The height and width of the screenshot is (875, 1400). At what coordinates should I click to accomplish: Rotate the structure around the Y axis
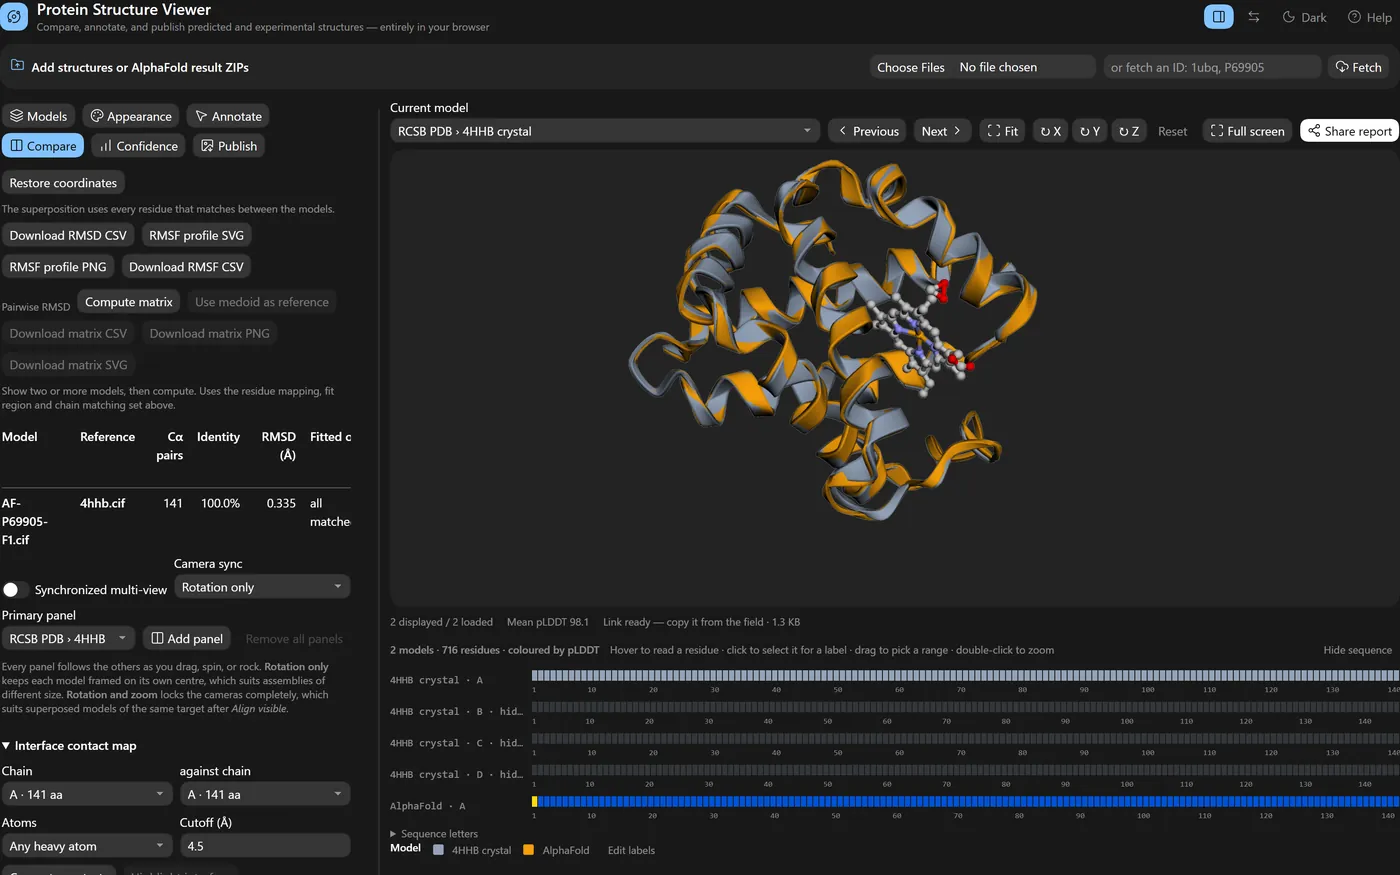[x=1090, y=131]
